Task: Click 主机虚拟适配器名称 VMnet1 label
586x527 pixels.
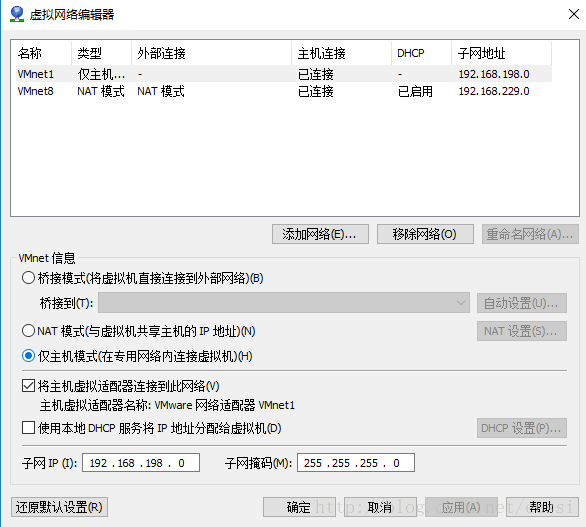Action: tap(167, 405)
